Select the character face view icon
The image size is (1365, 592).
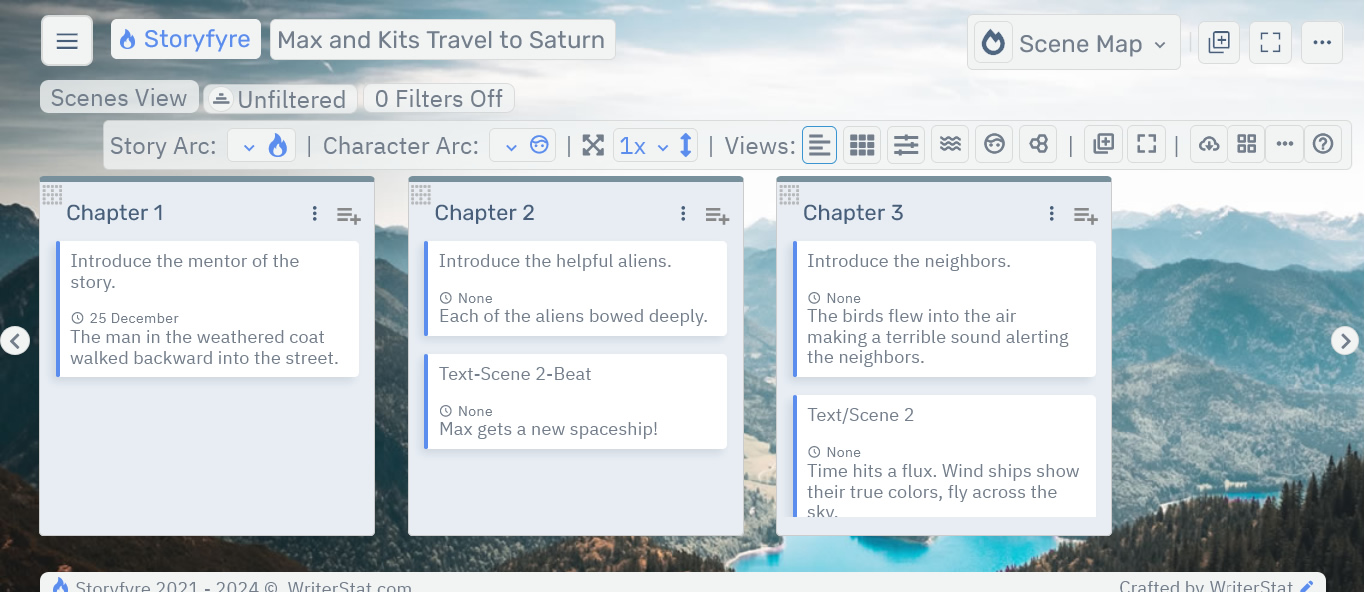point(994,144)
